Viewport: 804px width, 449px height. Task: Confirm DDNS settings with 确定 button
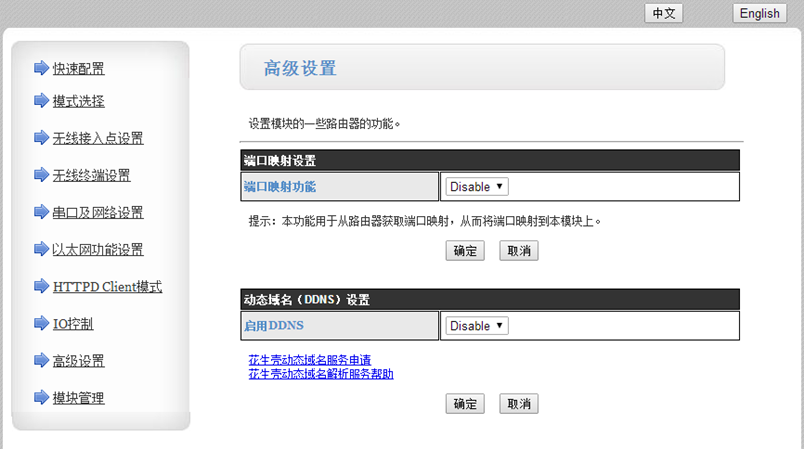[465, 404]
